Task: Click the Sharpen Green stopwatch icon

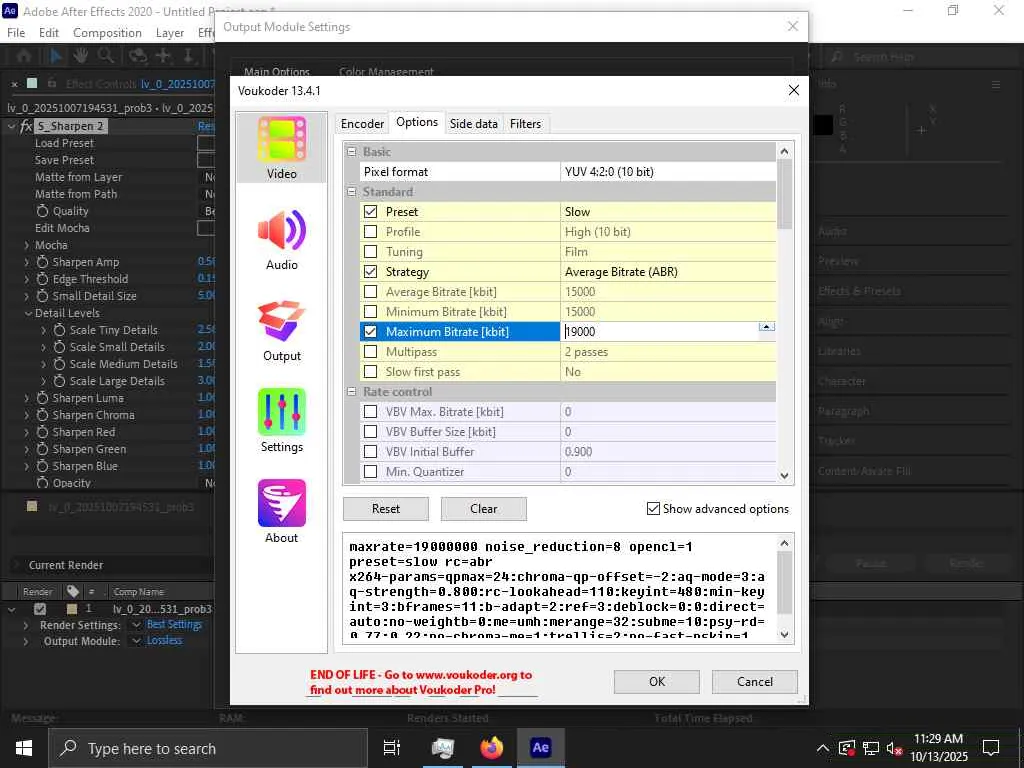Action: click(42, 449)
